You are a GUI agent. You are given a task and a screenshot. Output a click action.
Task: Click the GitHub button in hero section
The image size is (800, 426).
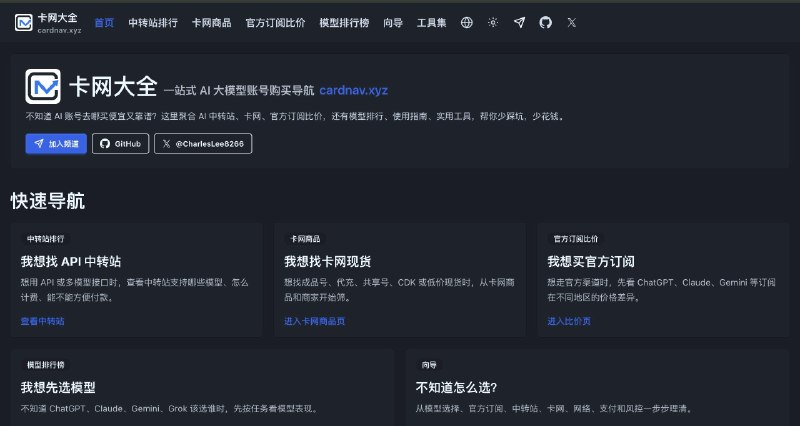[120, 144]
